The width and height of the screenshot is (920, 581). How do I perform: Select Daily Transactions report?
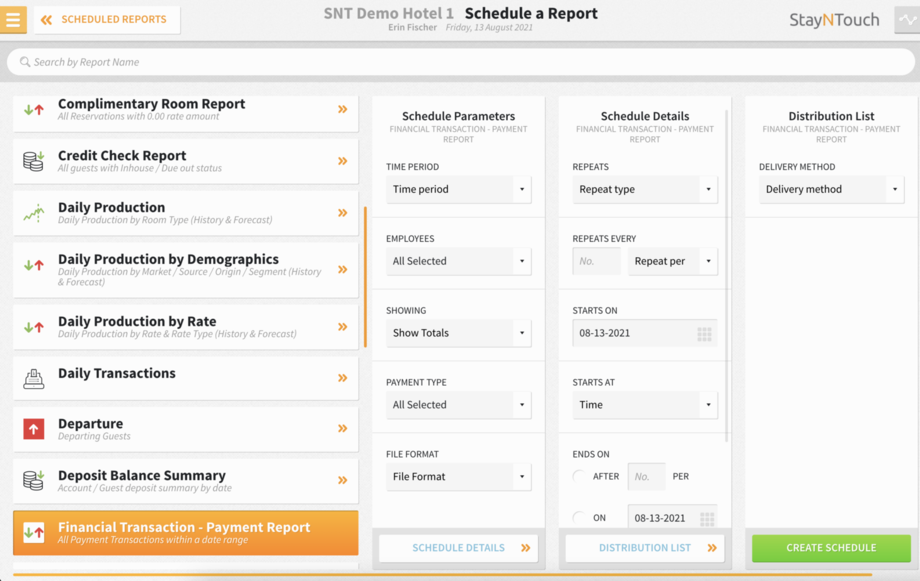pyautogui.click(x=185, y=378)
